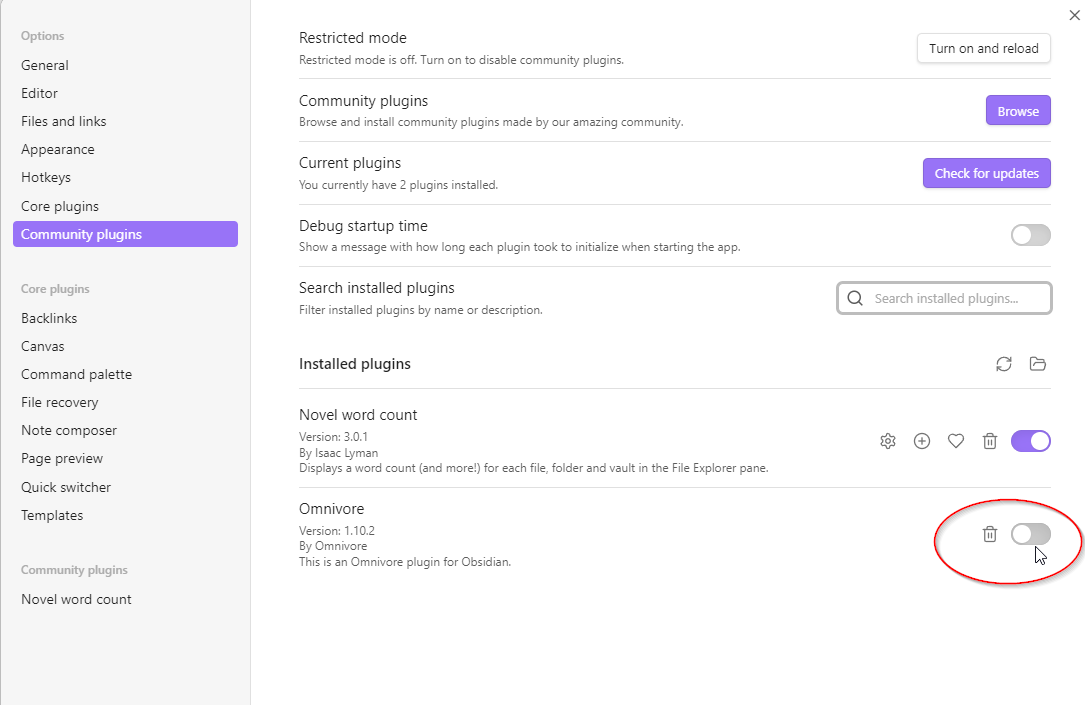Open the Appearance settings tab
1085x705 pixels.
click(x=58, y=149)
